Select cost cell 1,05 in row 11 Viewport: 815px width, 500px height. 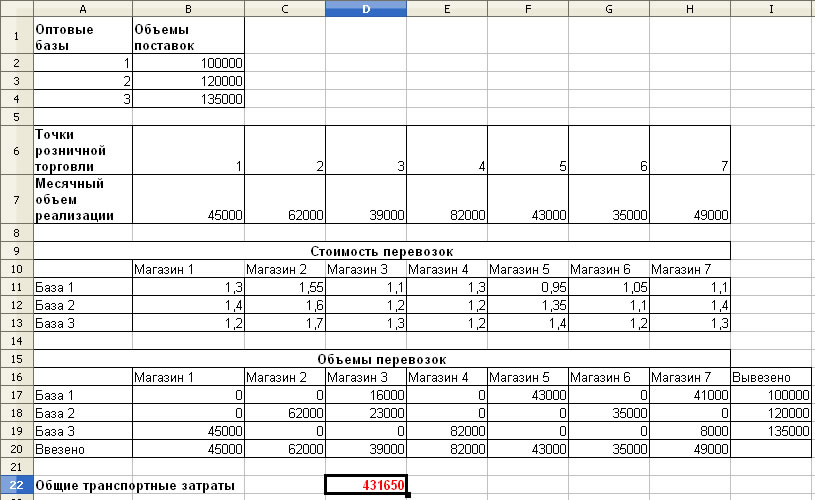point(609,287)
